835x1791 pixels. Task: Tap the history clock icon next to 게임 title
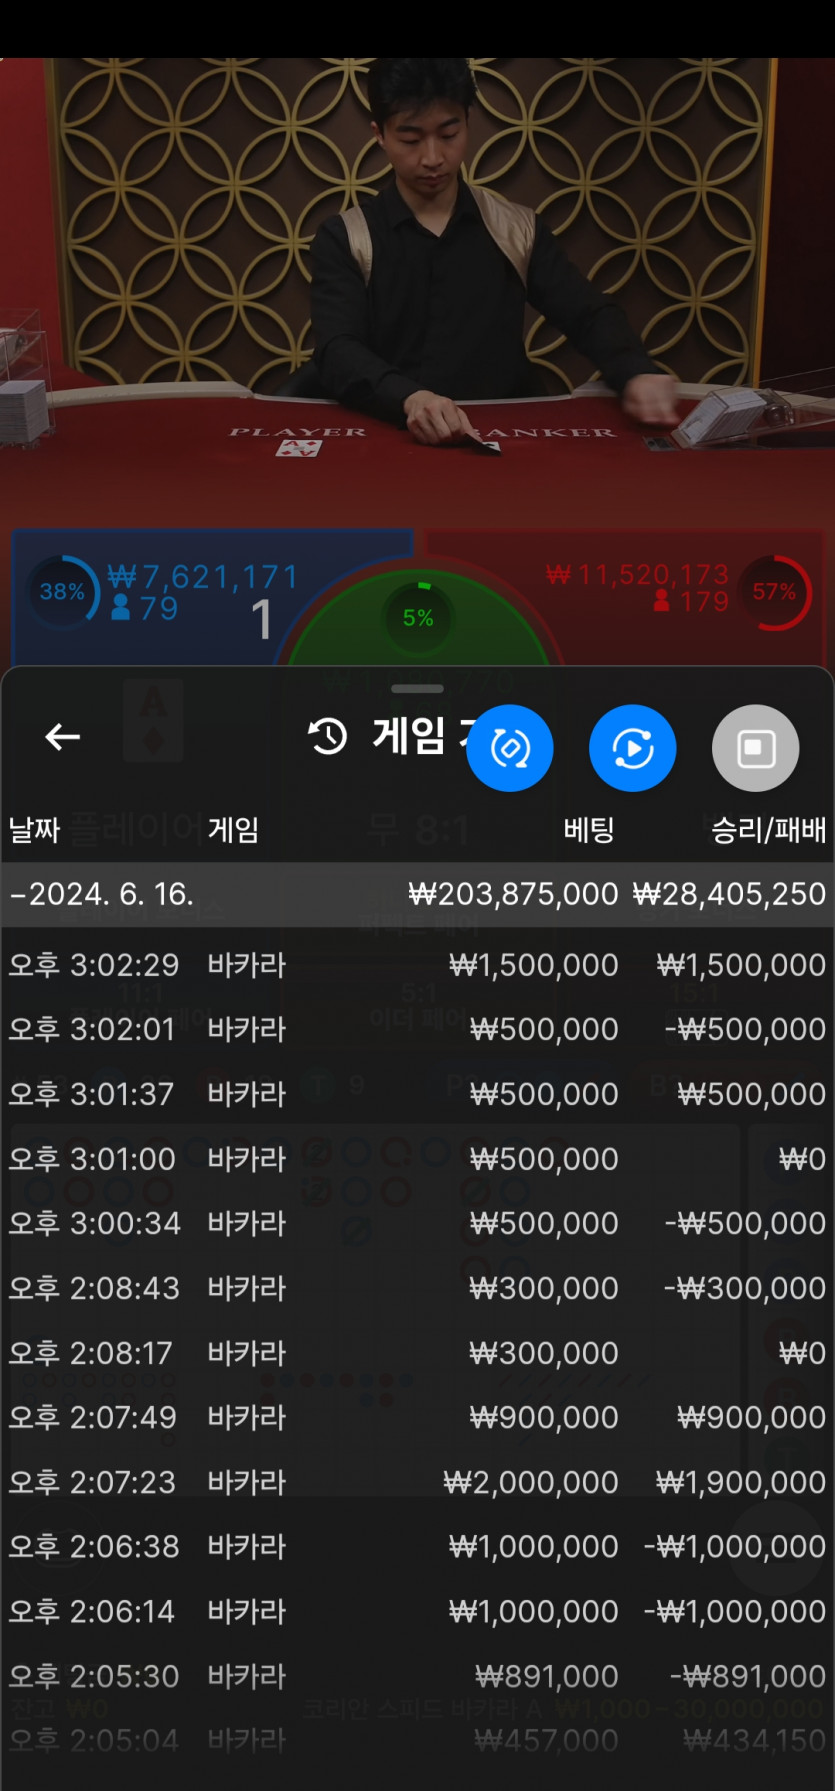pyautogui.click(x=327, y=737)
